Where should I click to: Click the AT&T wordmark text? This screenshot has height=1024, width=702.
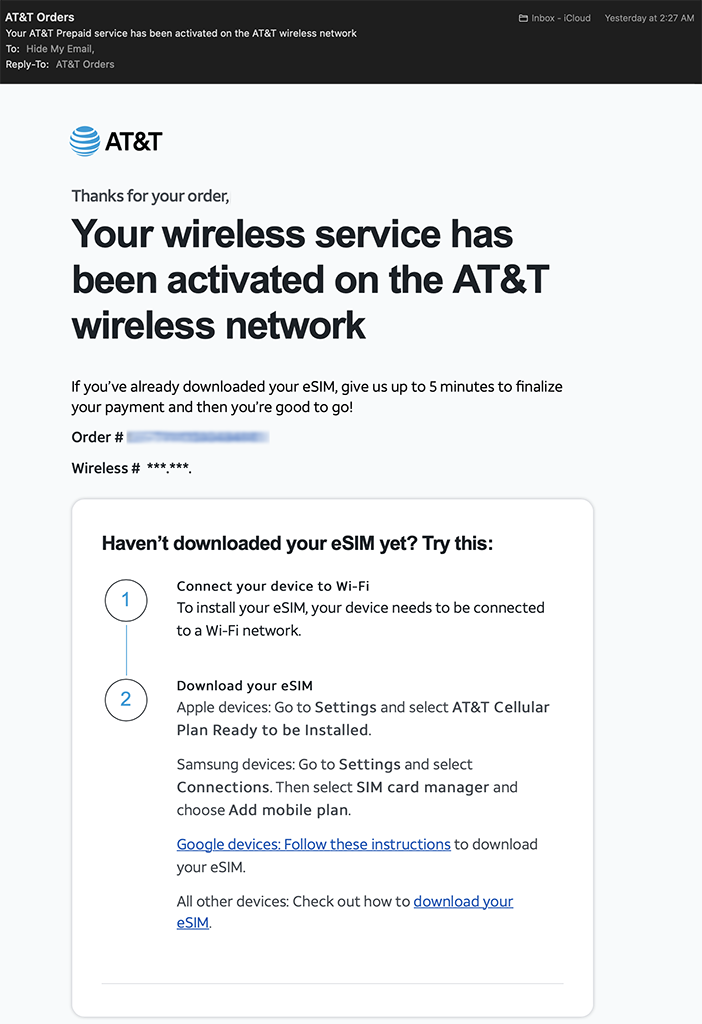pos(133,141)
